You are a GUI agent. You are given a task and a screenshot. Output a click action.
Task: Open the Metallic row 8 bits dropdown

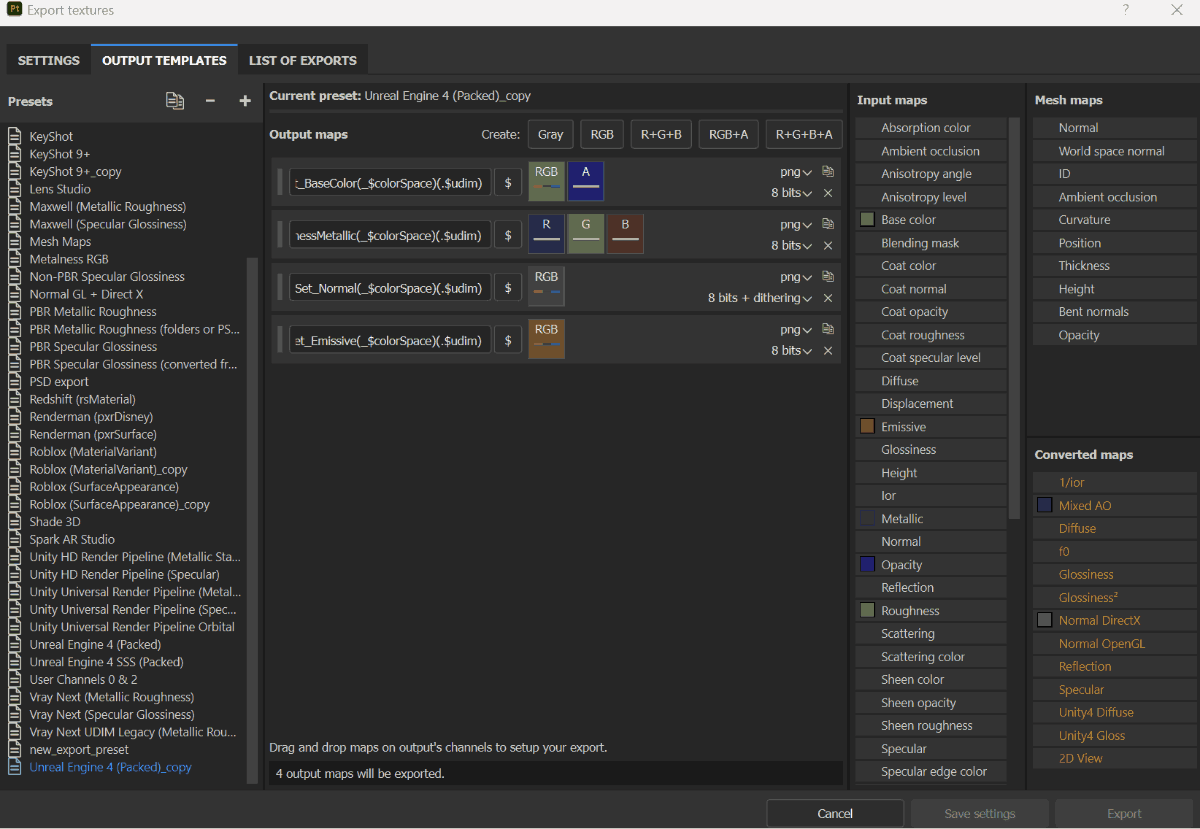pos(792,245)
